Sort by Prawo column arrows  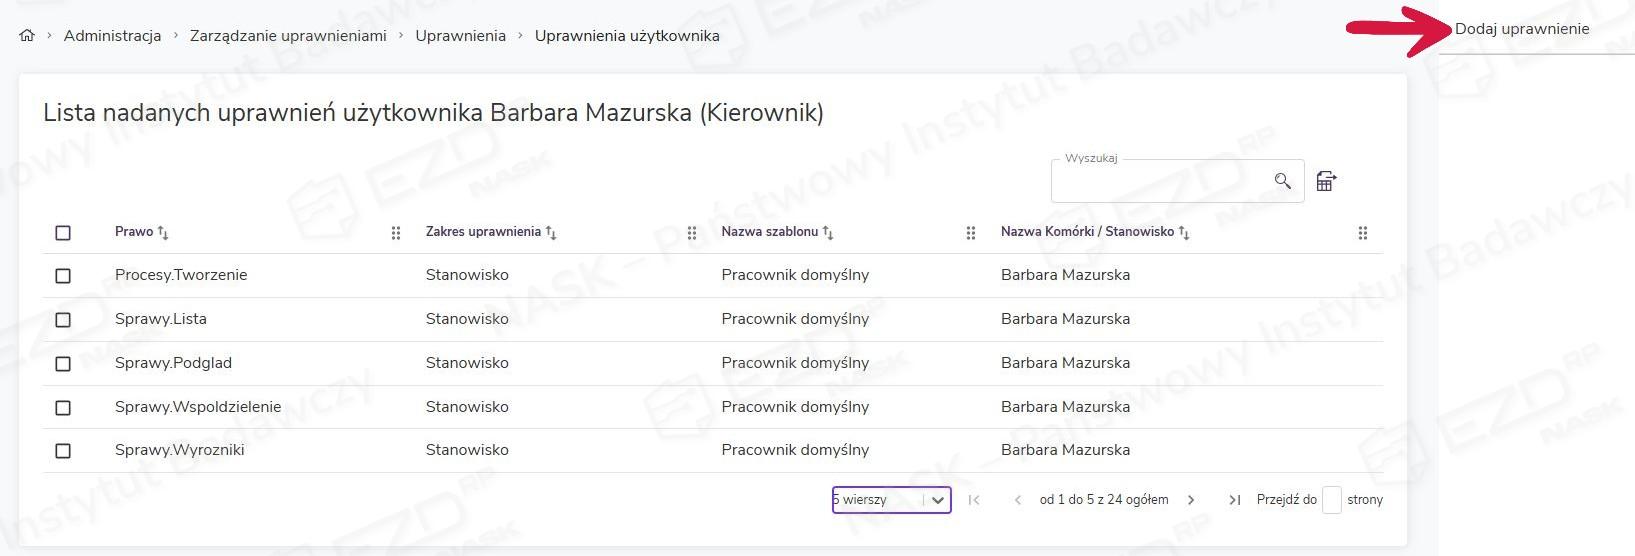[163, 232]
